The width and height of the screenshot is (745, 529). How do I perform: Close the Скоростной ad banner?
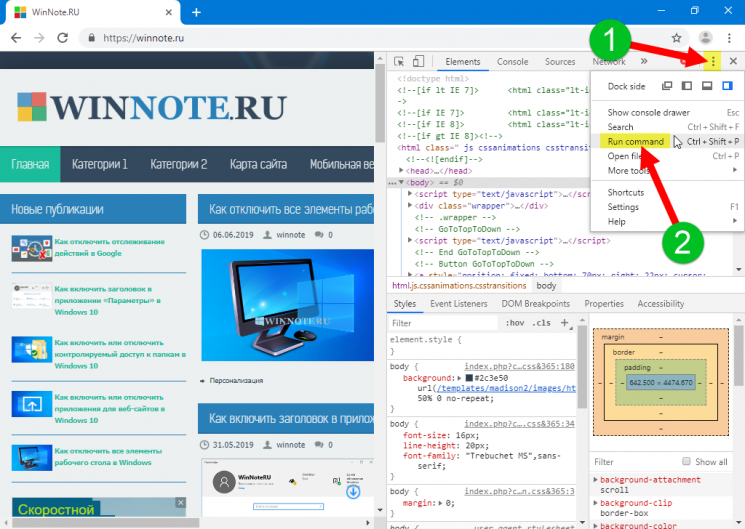point(181,502)
